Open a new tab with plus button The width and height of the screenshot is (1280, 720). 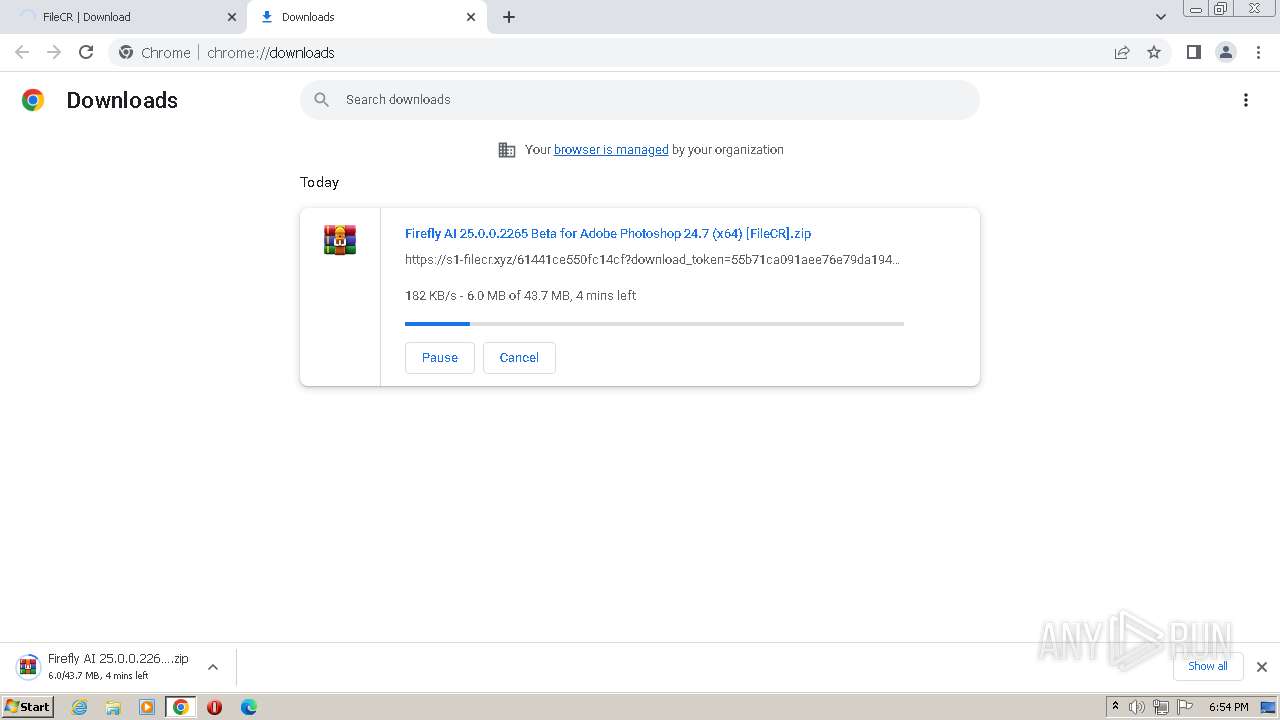coord(509,17)
